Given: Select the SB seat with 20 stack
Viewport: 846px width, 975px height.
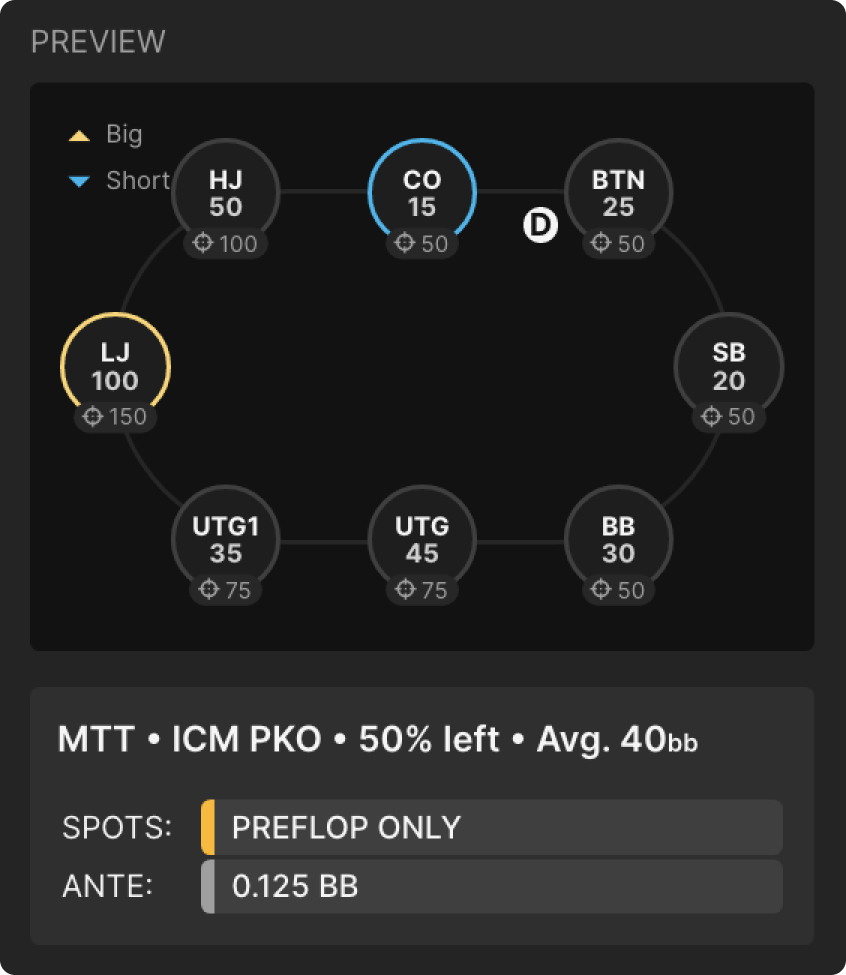Looking at the screenshot, I should [x=728, y=366].
